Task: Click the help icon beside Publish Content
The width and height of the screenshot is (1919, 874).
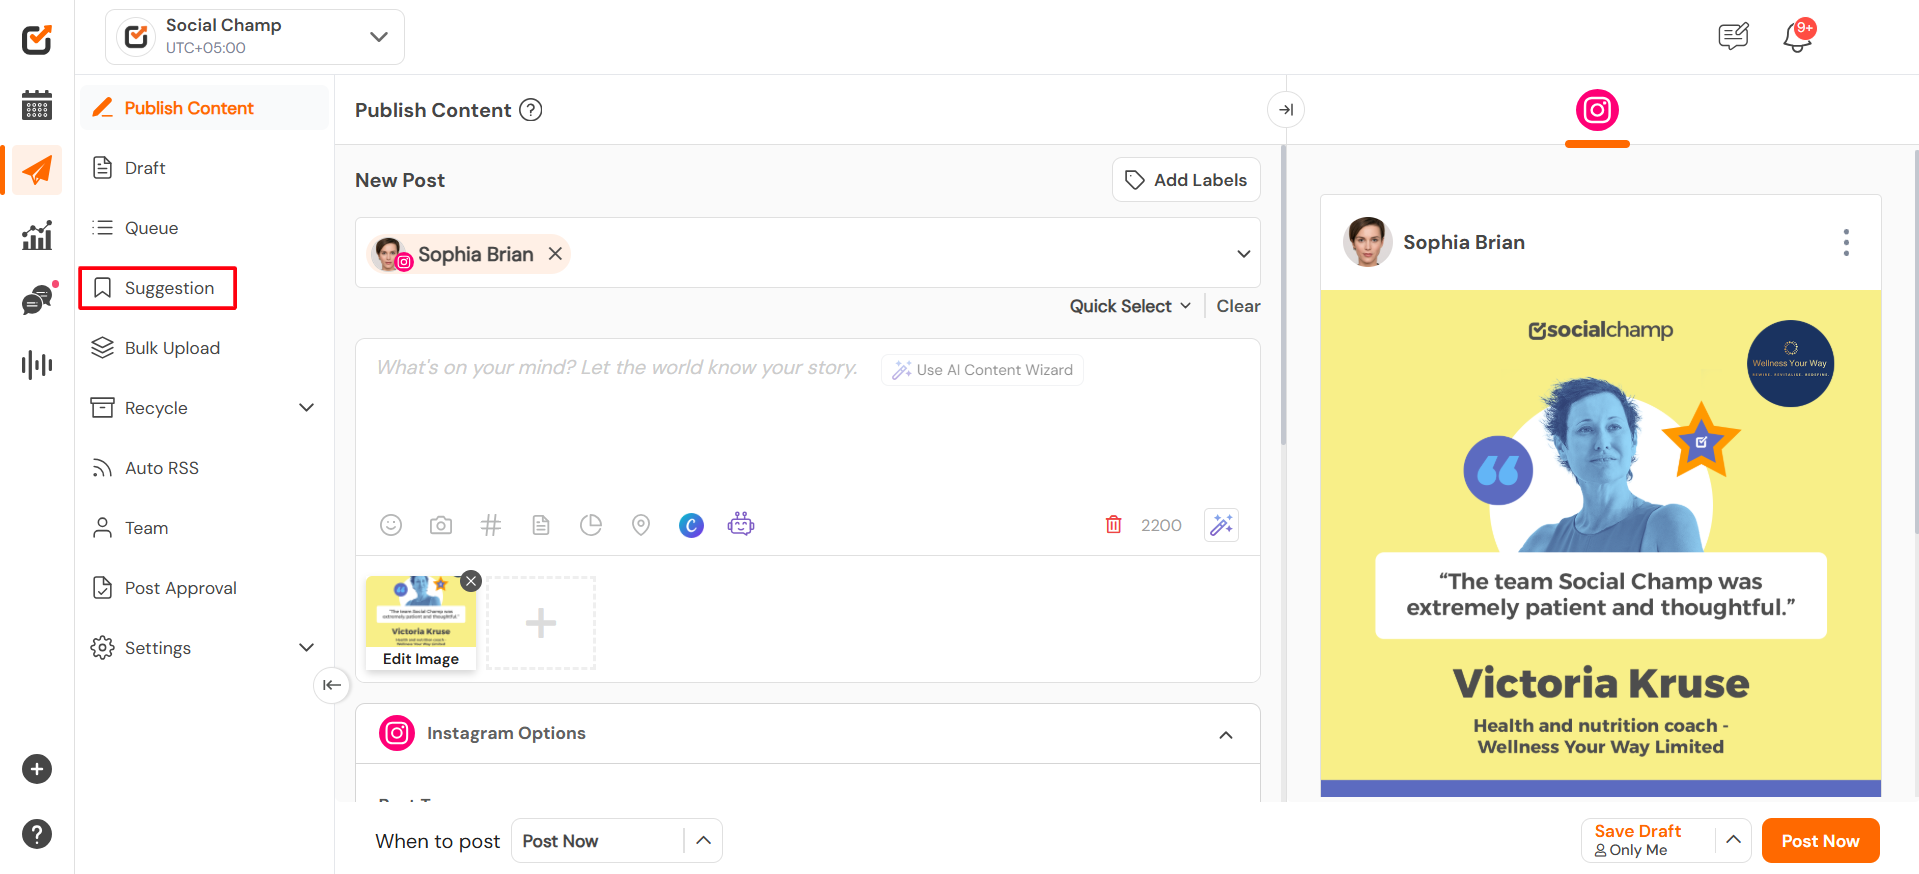Action: pos(531,110)
